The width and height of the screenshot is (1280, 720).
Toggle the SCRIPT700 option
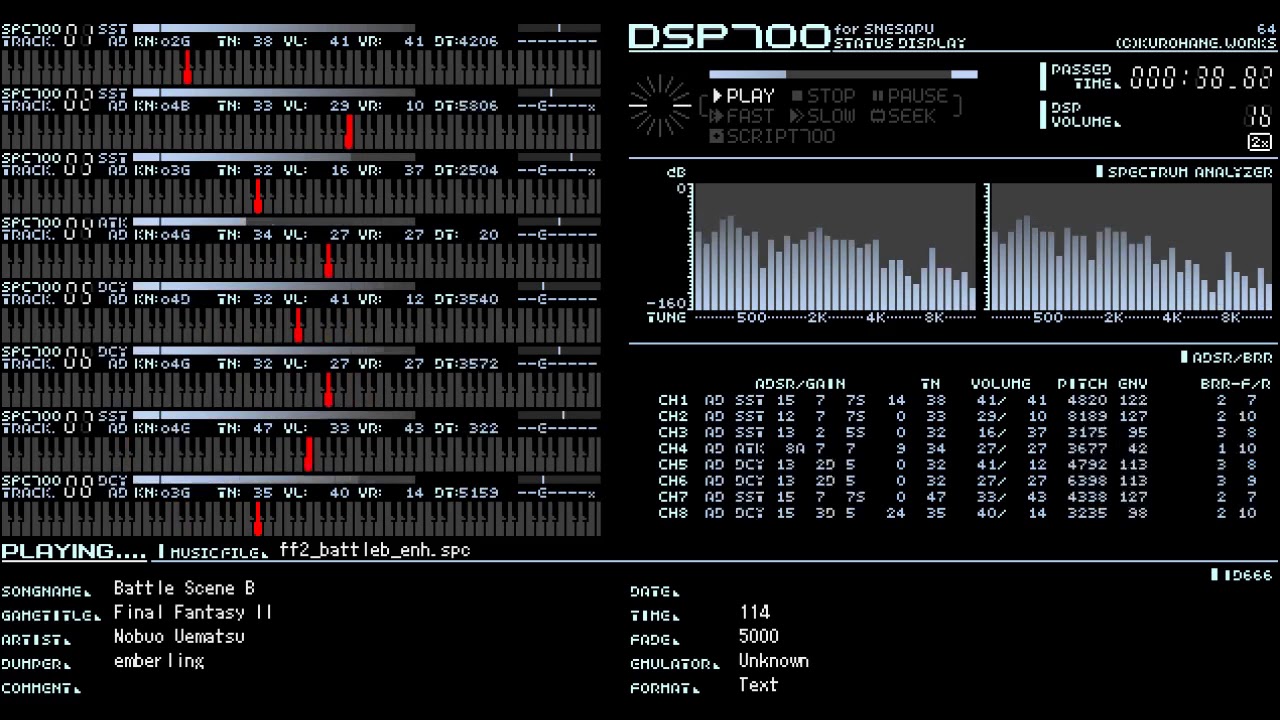tap(773, 136)
